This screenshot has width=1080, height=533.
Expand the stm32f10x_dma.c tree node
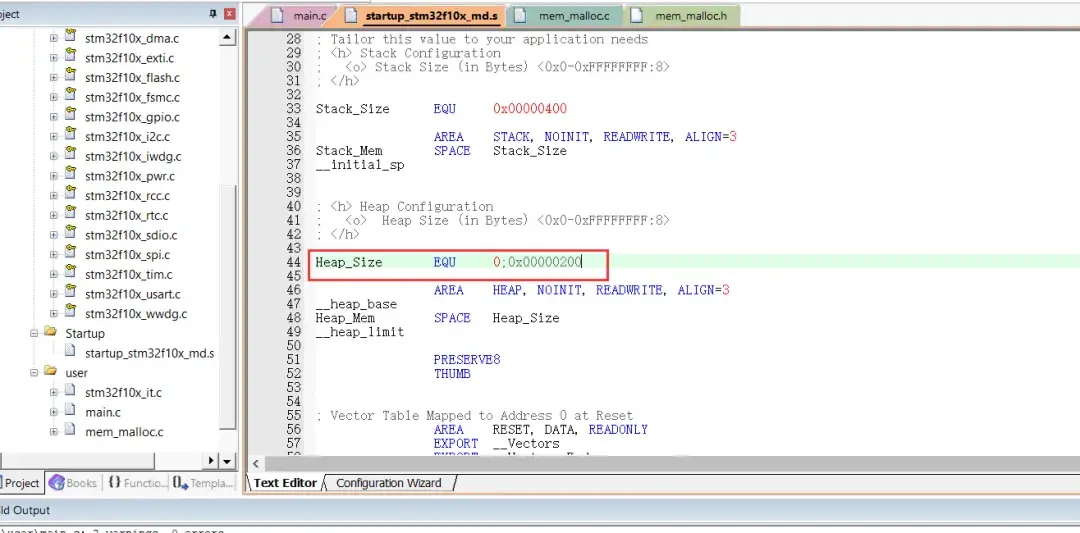pyautogui.click(x=54, y=39)
